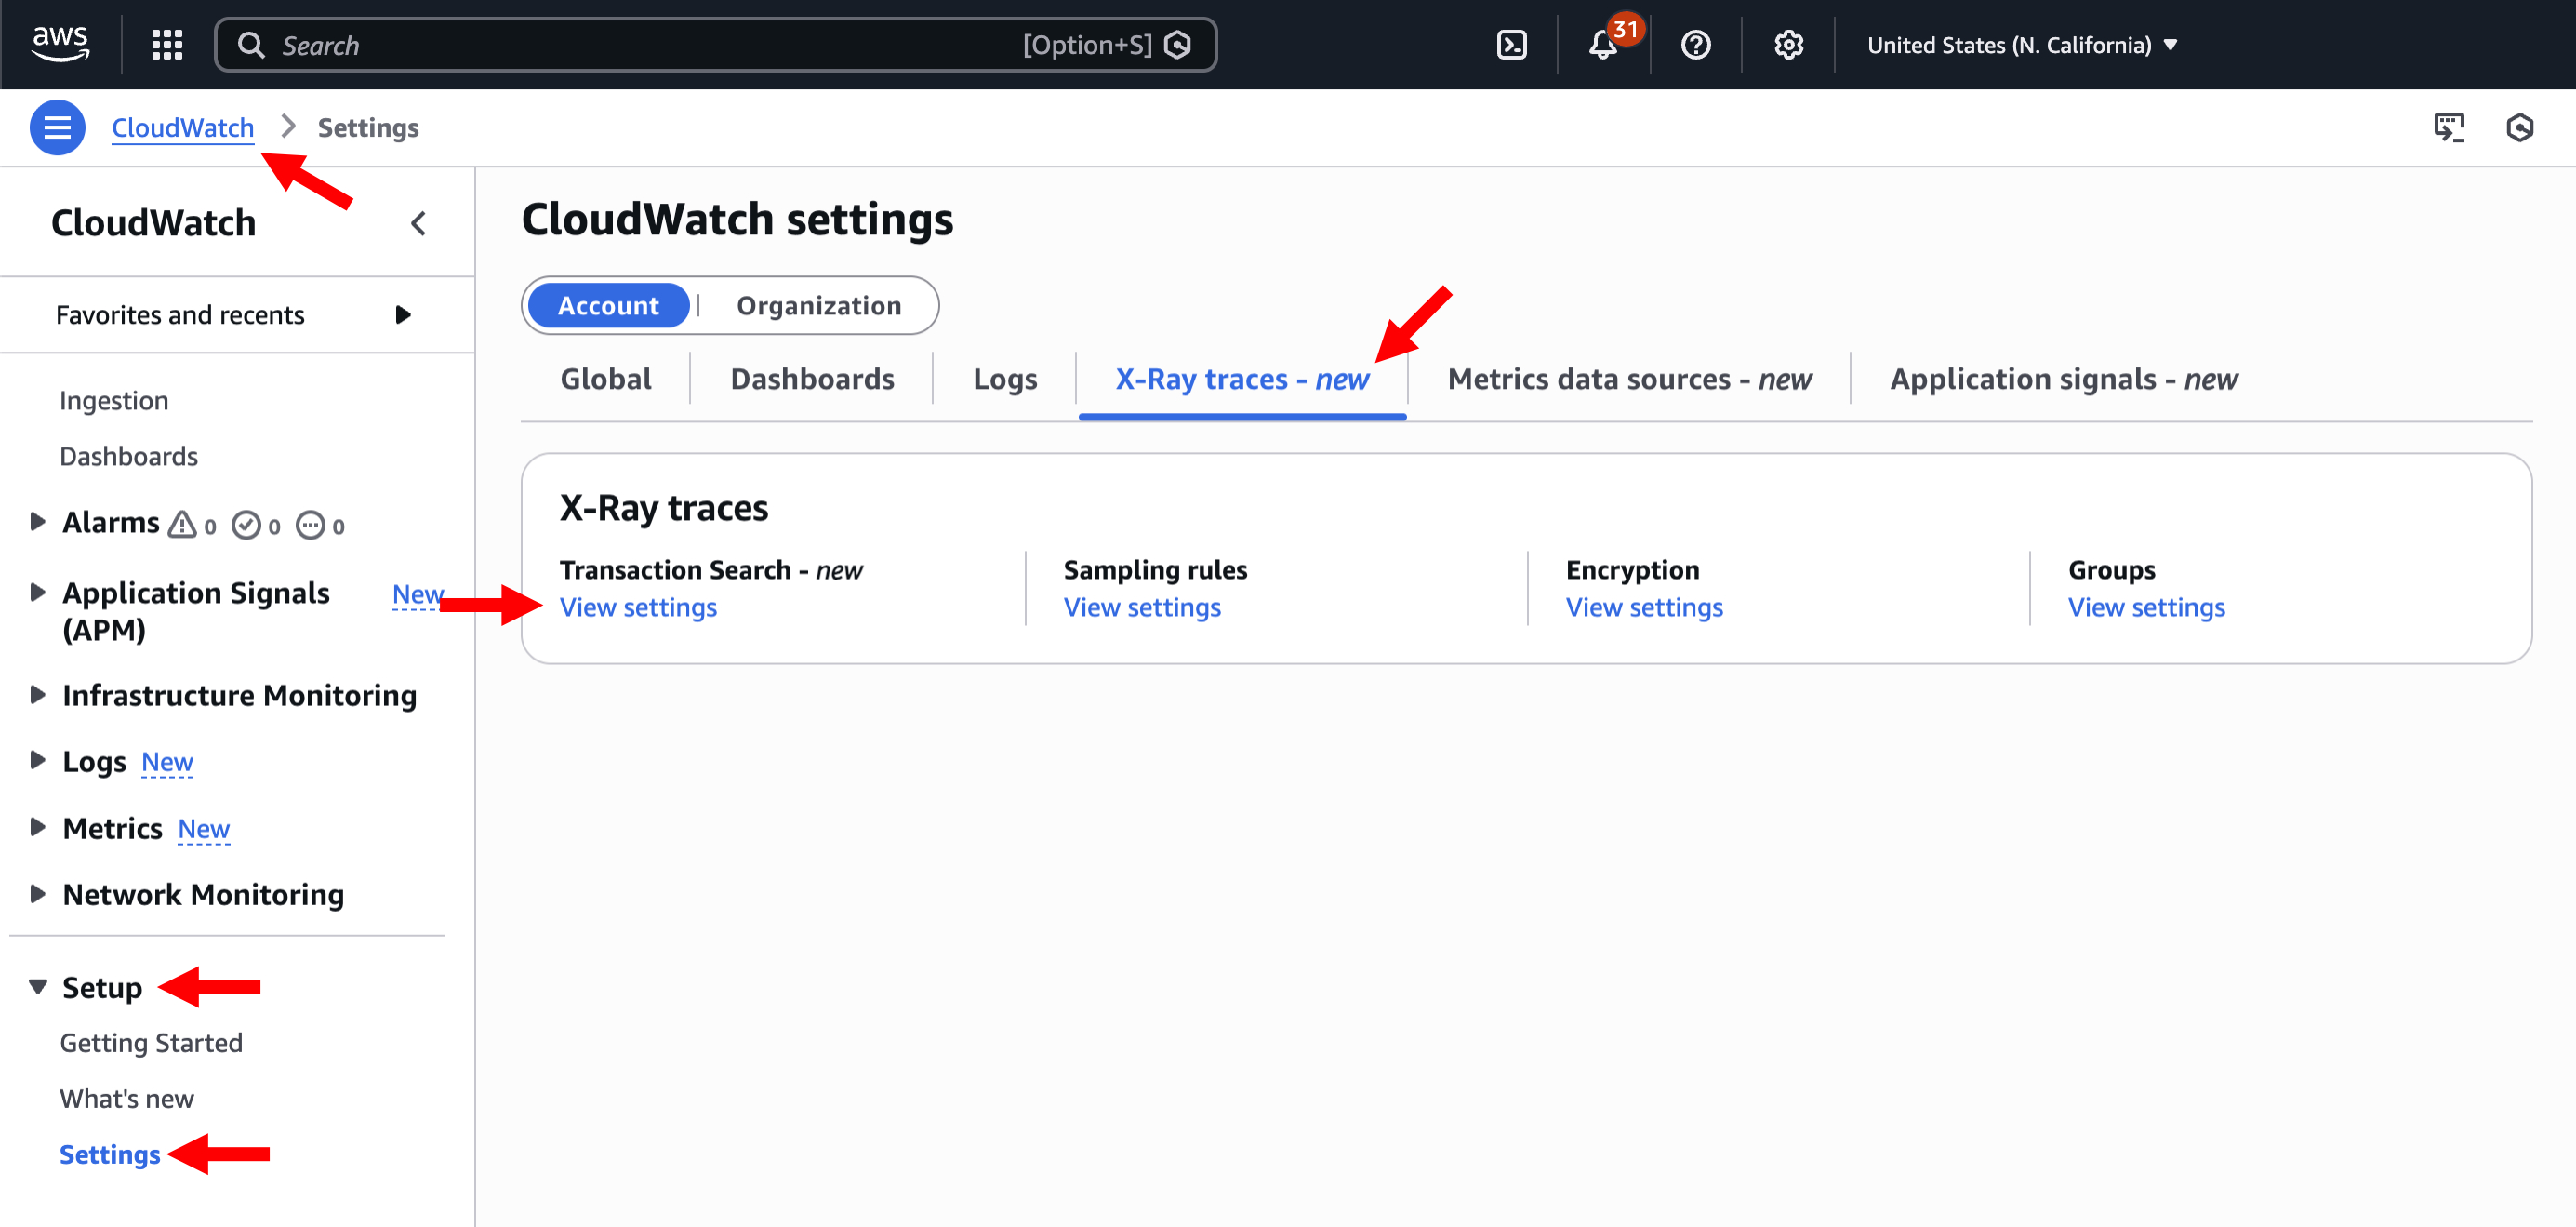Viewport: 2576px width, 1227px height.
Task: Open the Dashboards settings tab
Action: (x=811, y=379)
